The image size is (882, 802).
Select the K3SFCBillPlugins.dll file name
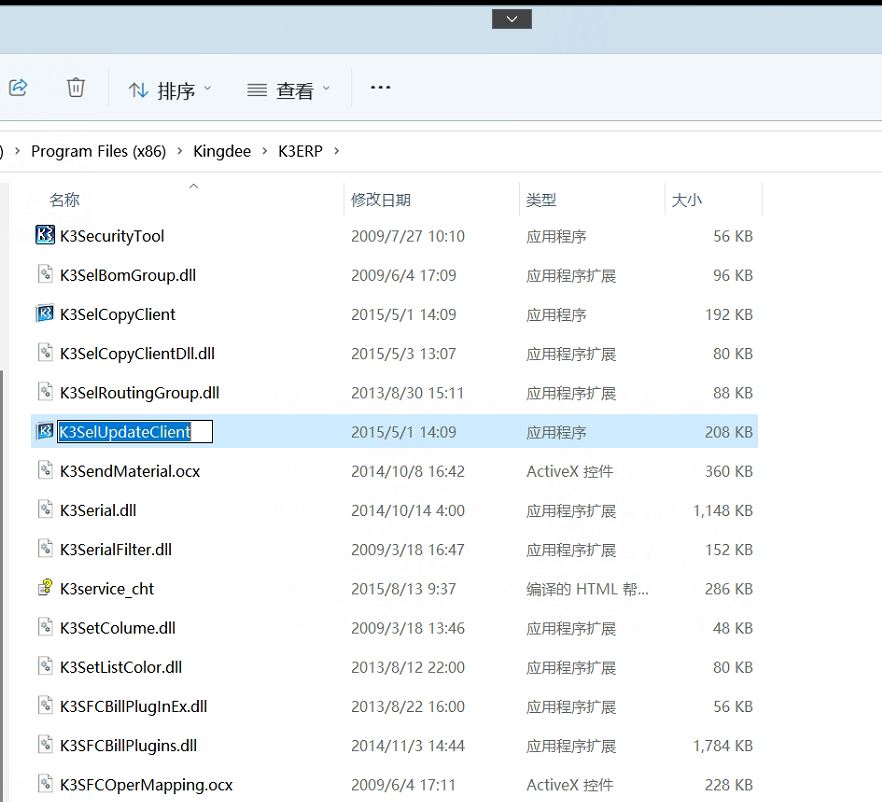click(x=129, y=746)
